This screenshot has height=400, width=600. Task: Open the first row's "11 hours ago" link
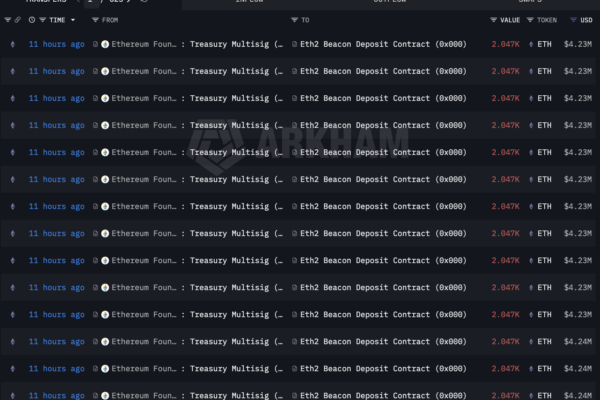(x=56, y=44)
